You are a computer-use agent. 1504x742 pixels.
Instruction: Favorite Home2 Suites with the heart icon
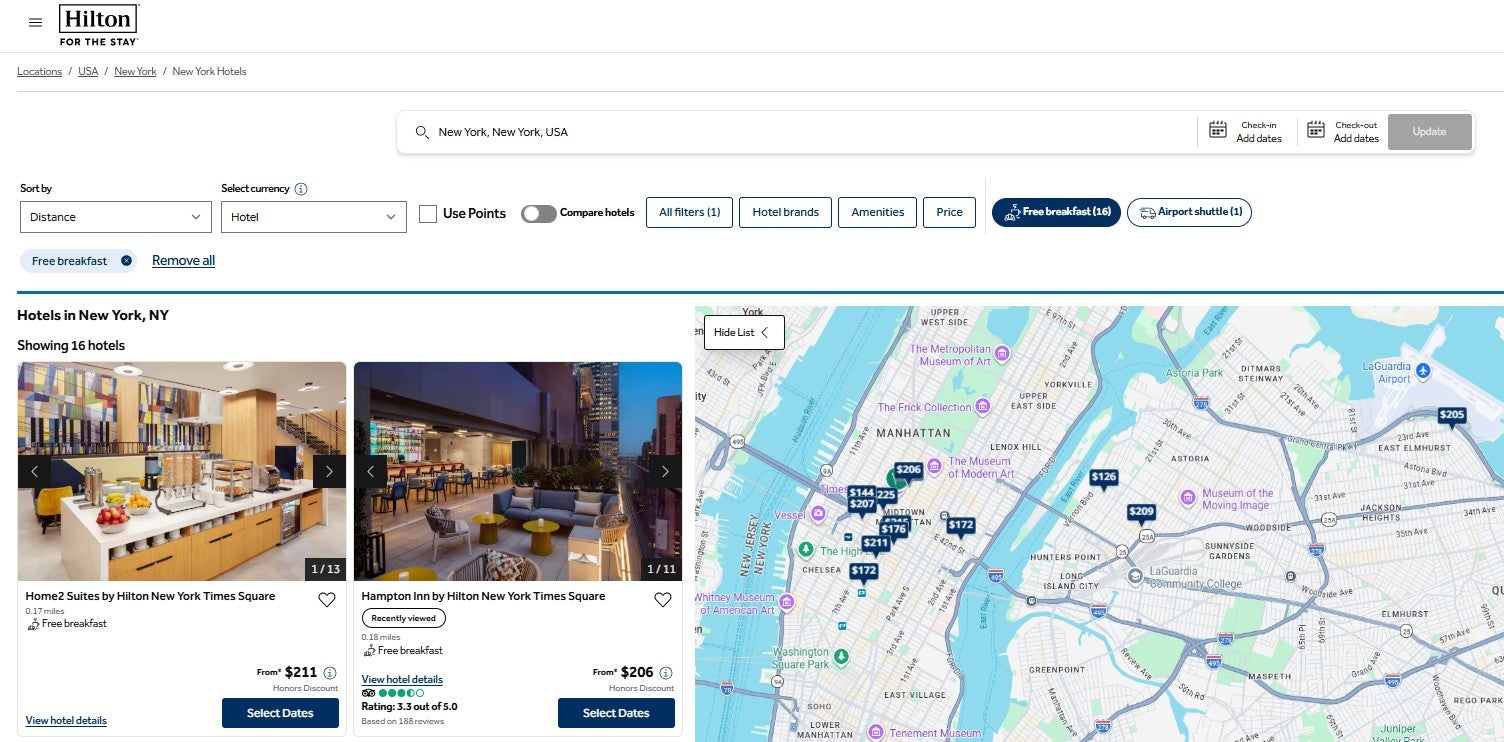(326, 600)
